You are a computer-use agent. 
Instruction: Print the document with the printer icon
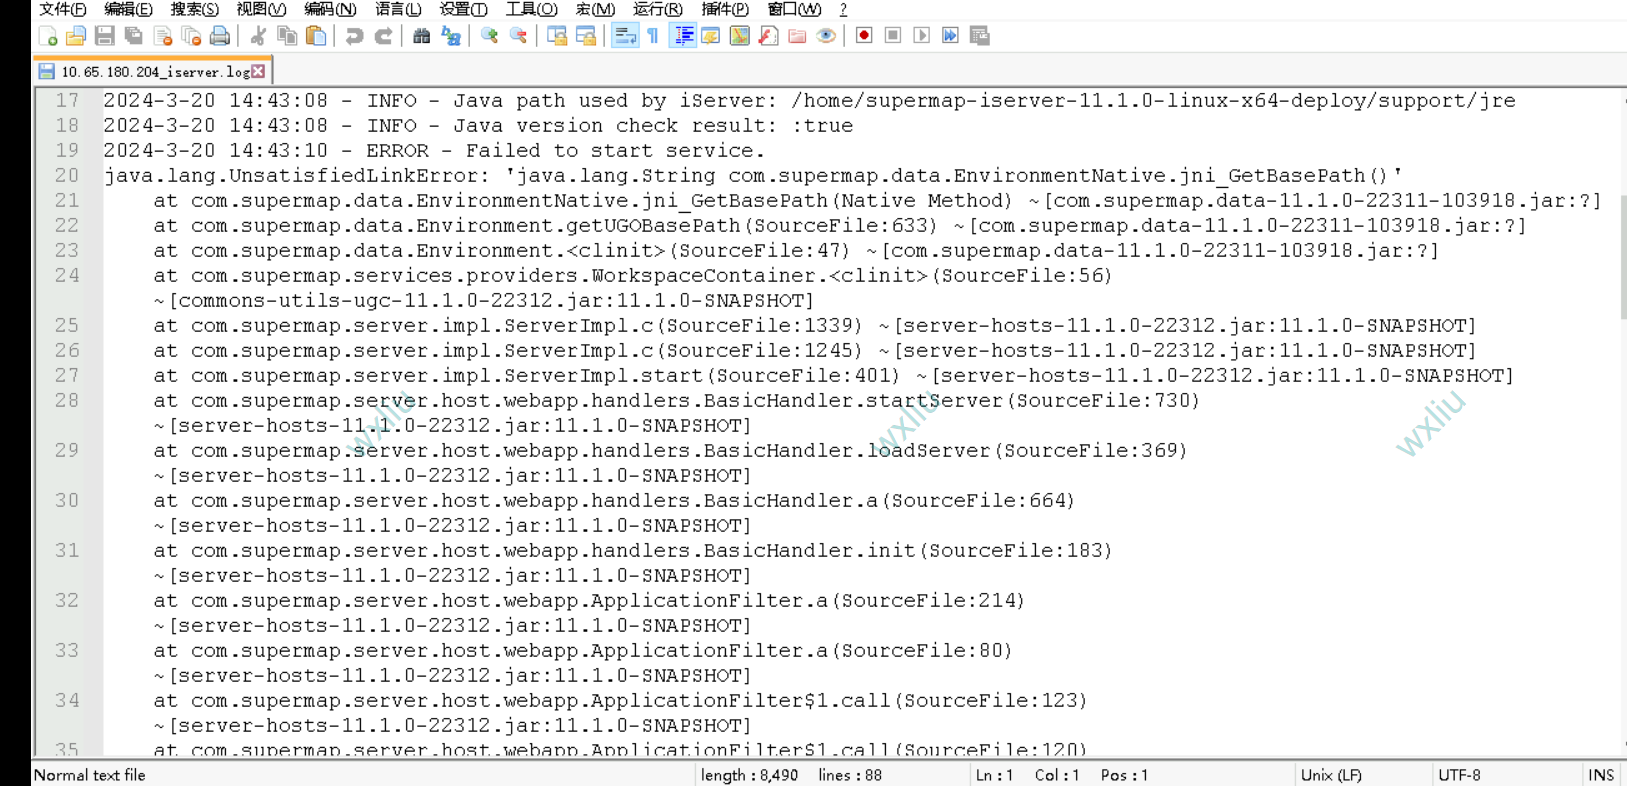pyautogui.click(x=220, y=36)
